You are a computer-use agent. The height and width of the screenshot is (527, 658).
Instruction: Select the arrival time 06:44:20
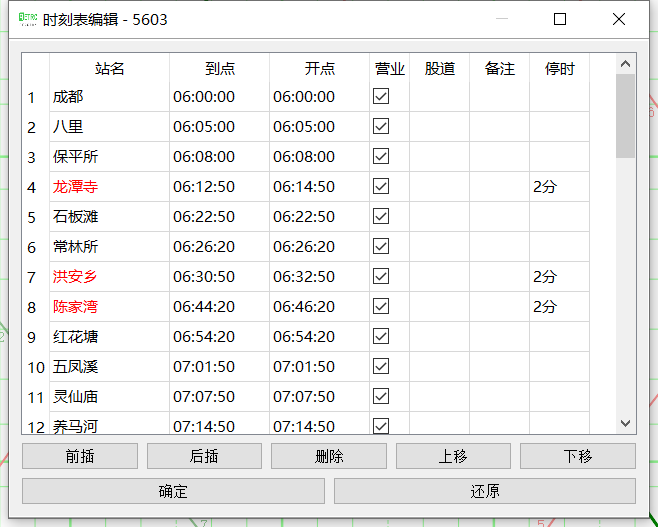click(204, 307)
